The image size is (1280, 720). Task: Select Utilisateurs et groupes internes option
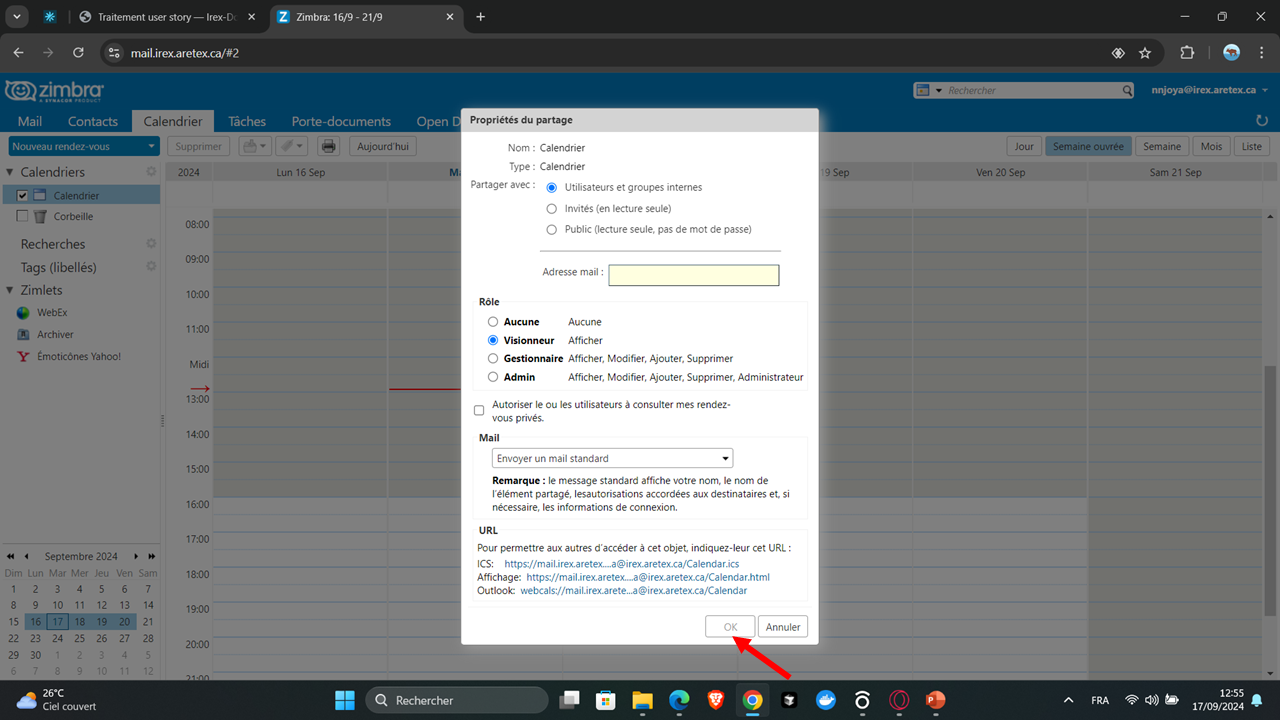[x=552, y=187]
